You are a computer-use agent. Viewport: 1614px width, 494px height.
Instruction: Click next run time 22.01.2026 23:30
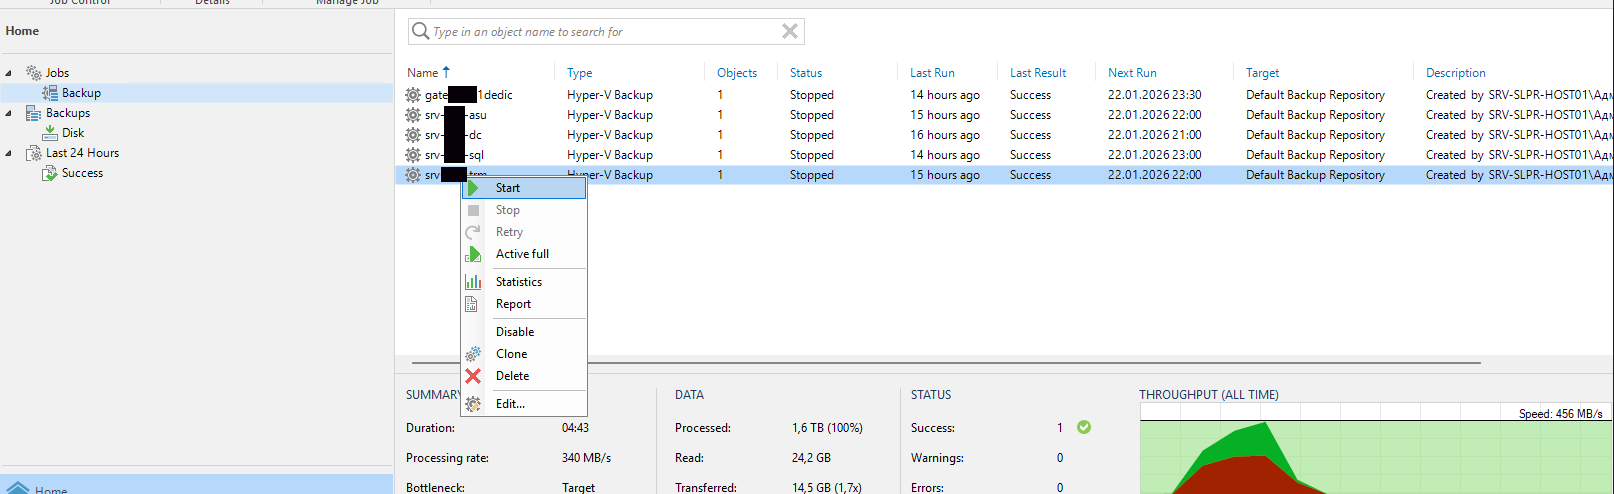click(1154, 95)
